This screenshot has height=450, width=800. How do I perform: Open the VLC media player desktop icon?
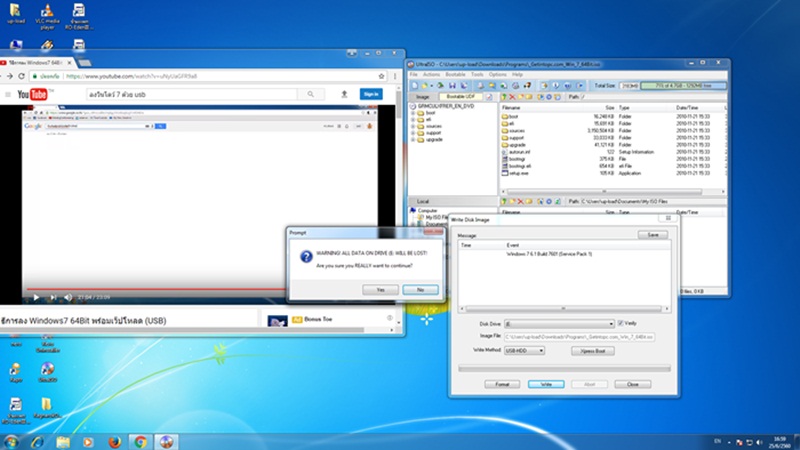[x=47, y=15]
